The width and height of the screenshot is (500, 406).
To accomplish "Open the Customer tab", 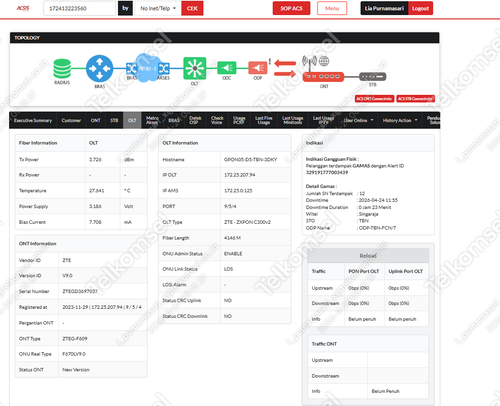I will click(x=71, y=120).
